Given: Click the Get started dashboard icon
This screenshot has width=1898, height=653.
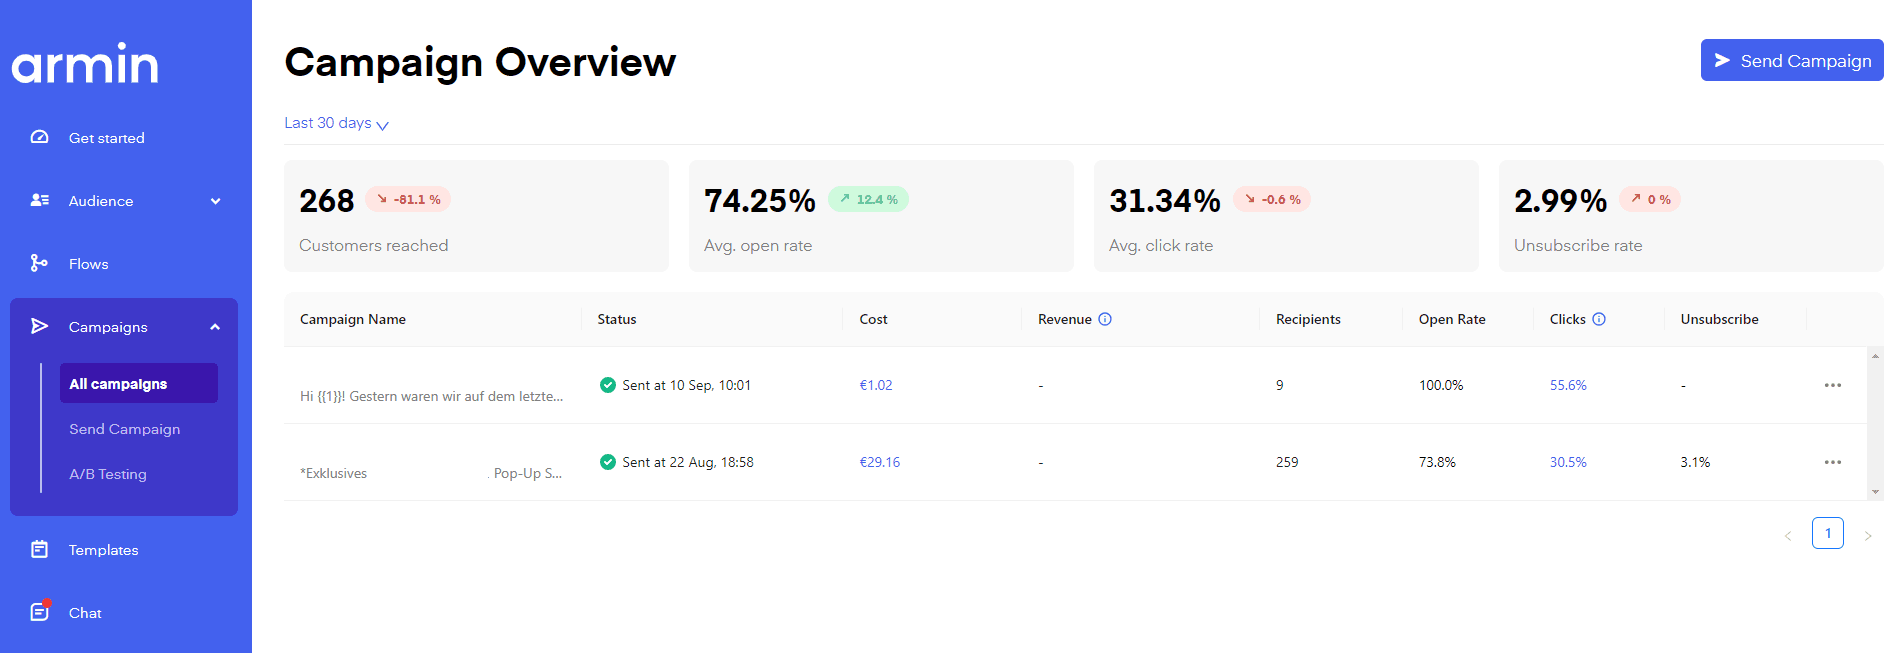Looking at the screenshot, I should tap(39, 137).
